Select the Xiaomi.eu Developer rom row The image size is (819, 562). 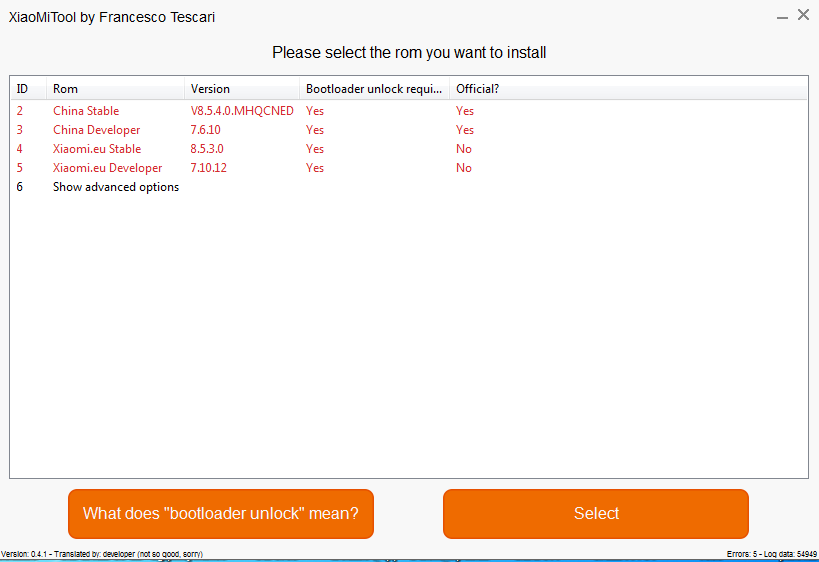(x=409, y=168)
